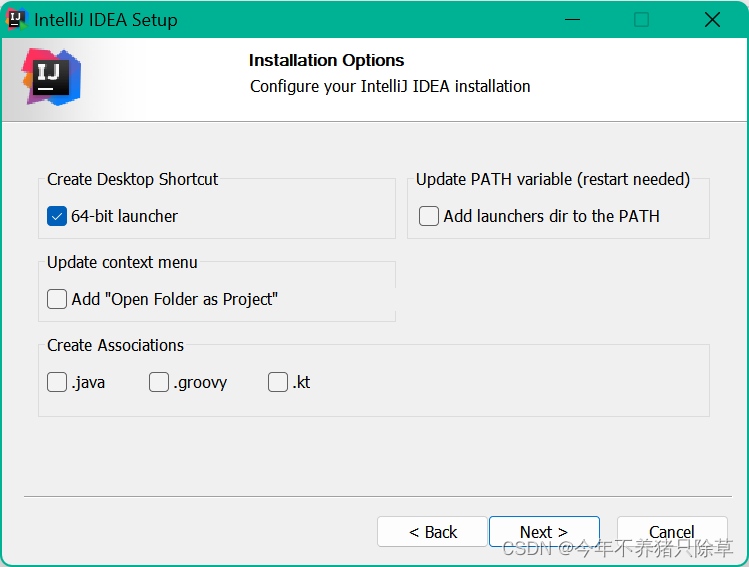Click the "Installation Options" heading

pyautogui.click(x=326, y=61)
